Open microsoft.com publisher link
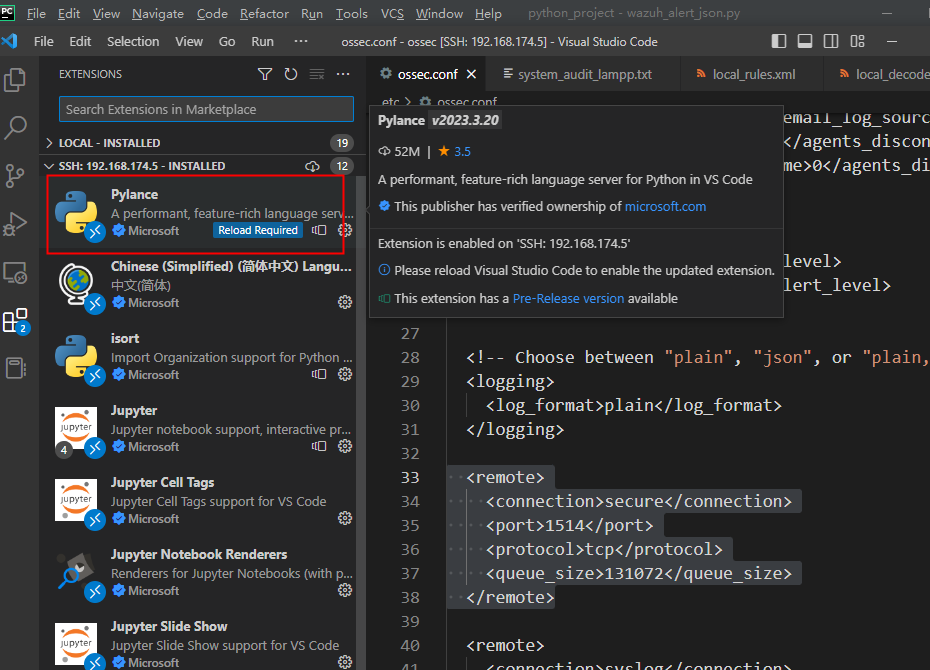Image resolution: width=930 pixels, height=670 pixels. coord(665,206)
